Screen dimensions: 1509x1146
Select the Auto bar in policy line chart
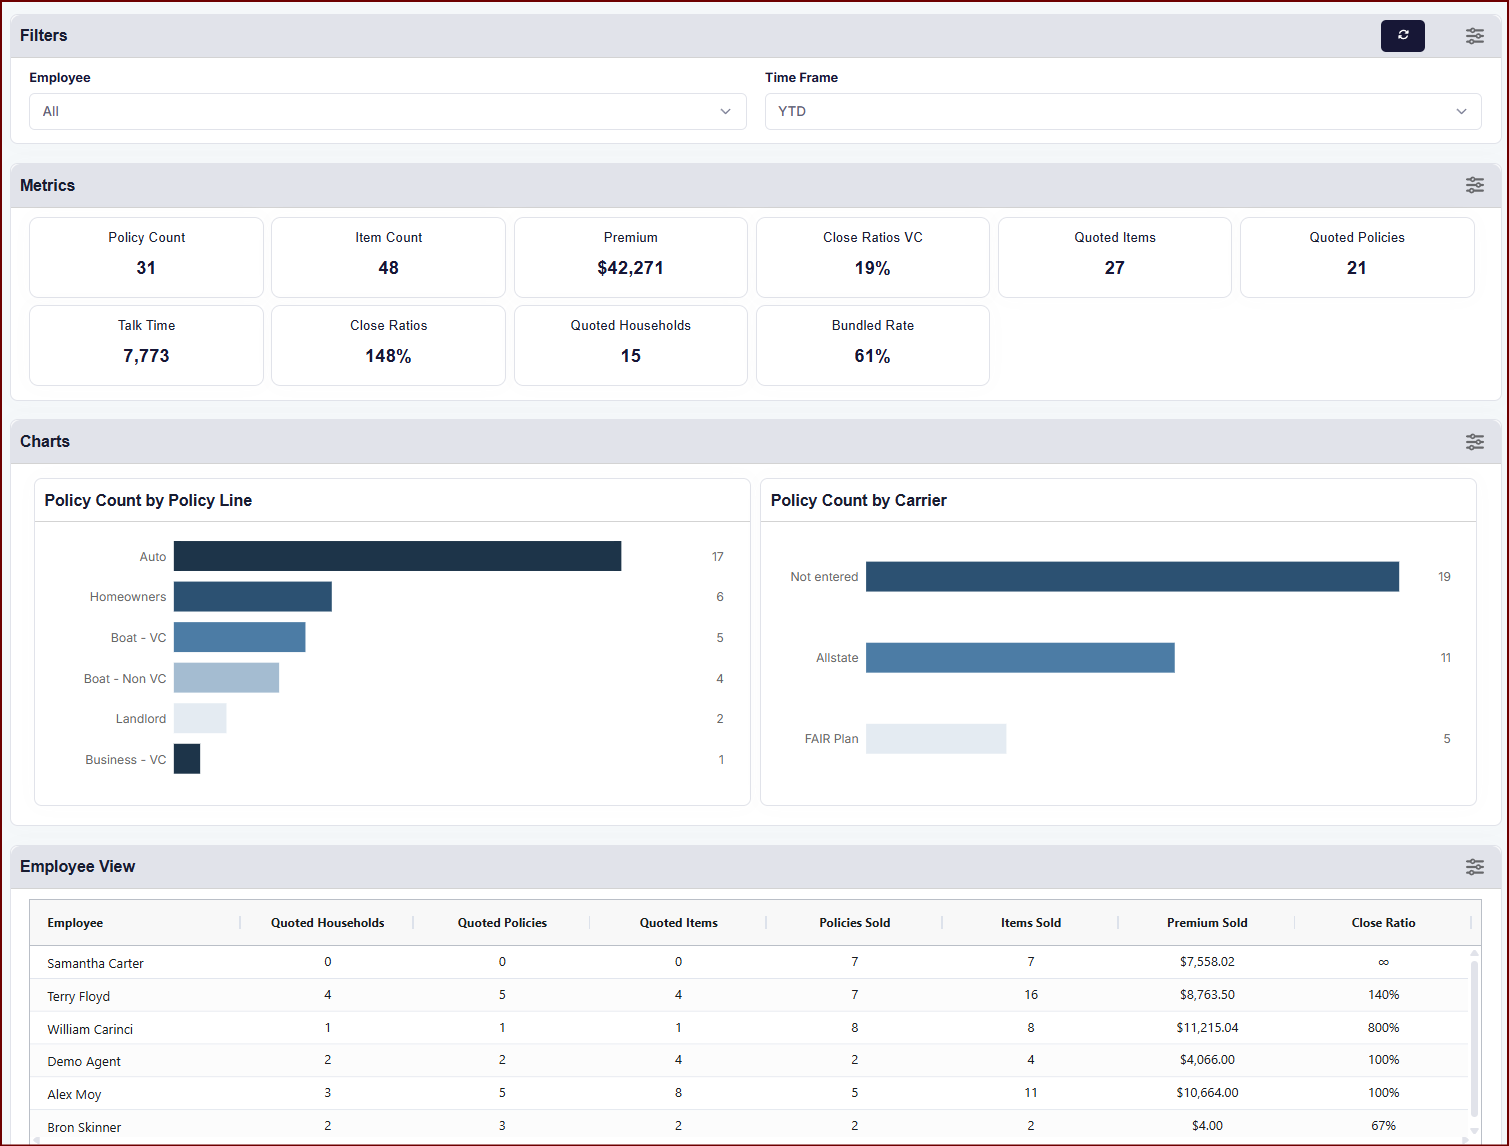[397, 556]
